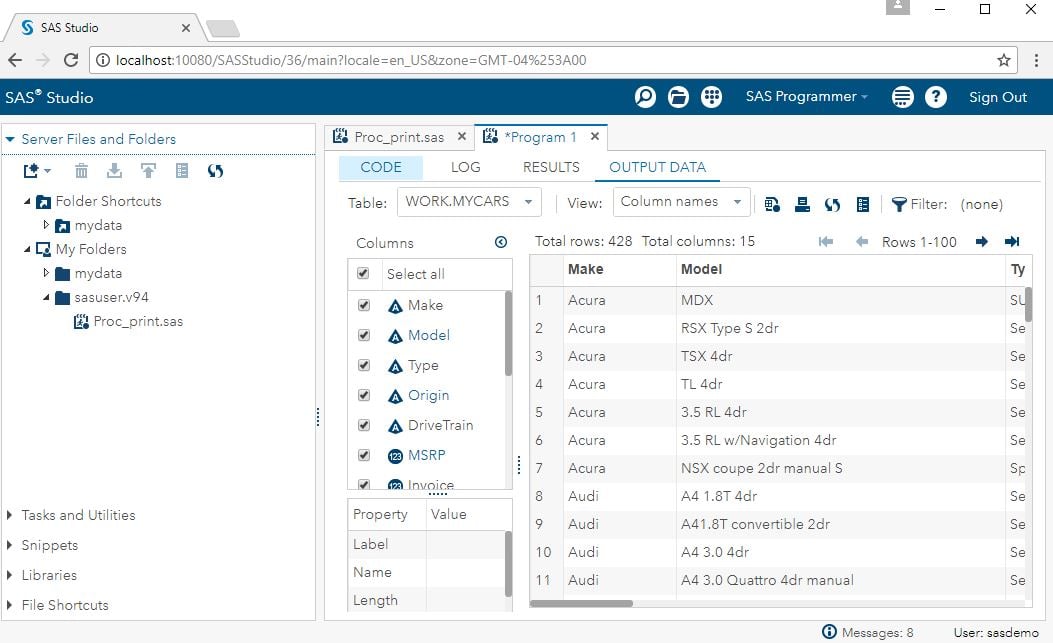Refresh the output data table

pos(833,204)
